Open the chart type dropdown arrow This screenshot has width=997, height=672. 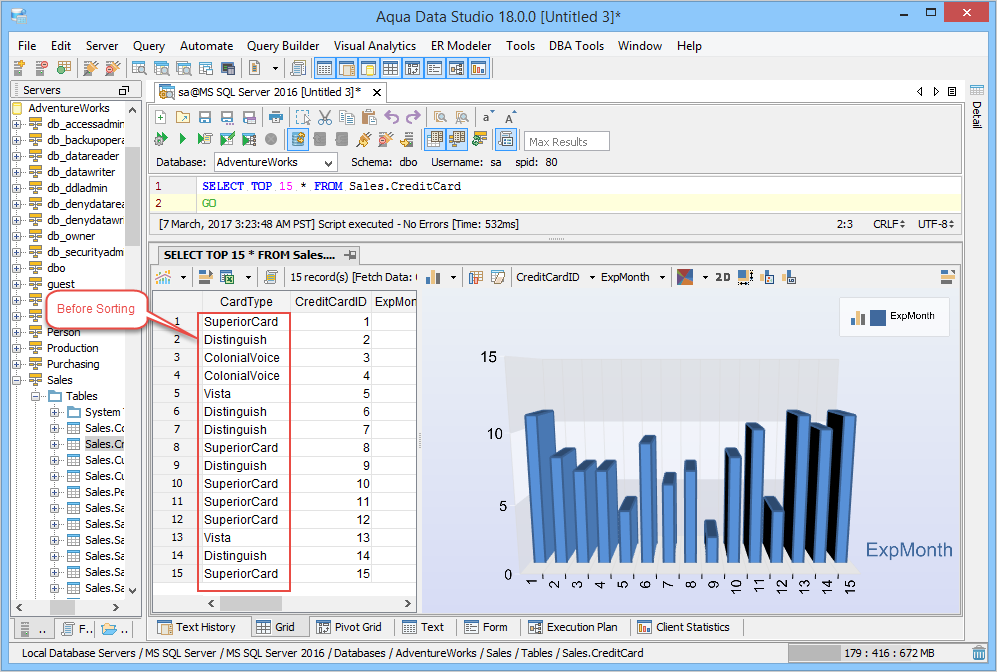click(453, 277)
